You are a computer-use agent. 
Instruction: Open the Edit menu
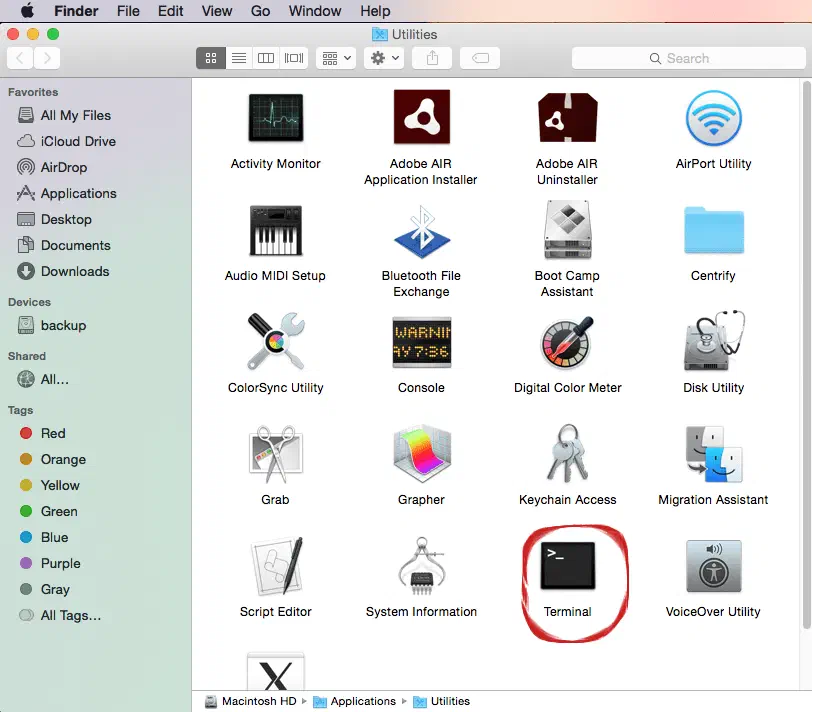pyautogui.click(x=171, y=11)
